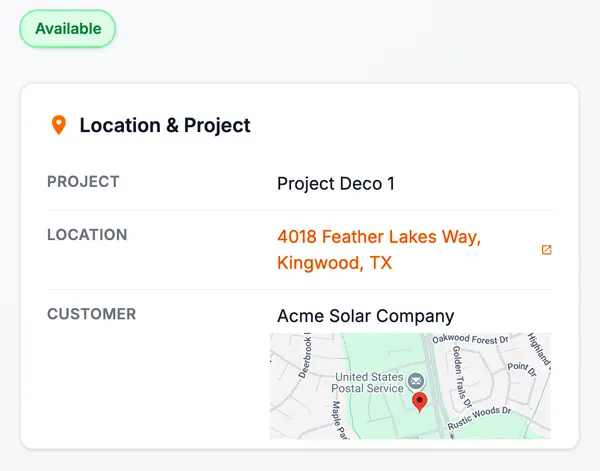Select the Postal Service mail icon on map
Image resolution: width=600 pixels, height=471 pixels.
(416, 382)
